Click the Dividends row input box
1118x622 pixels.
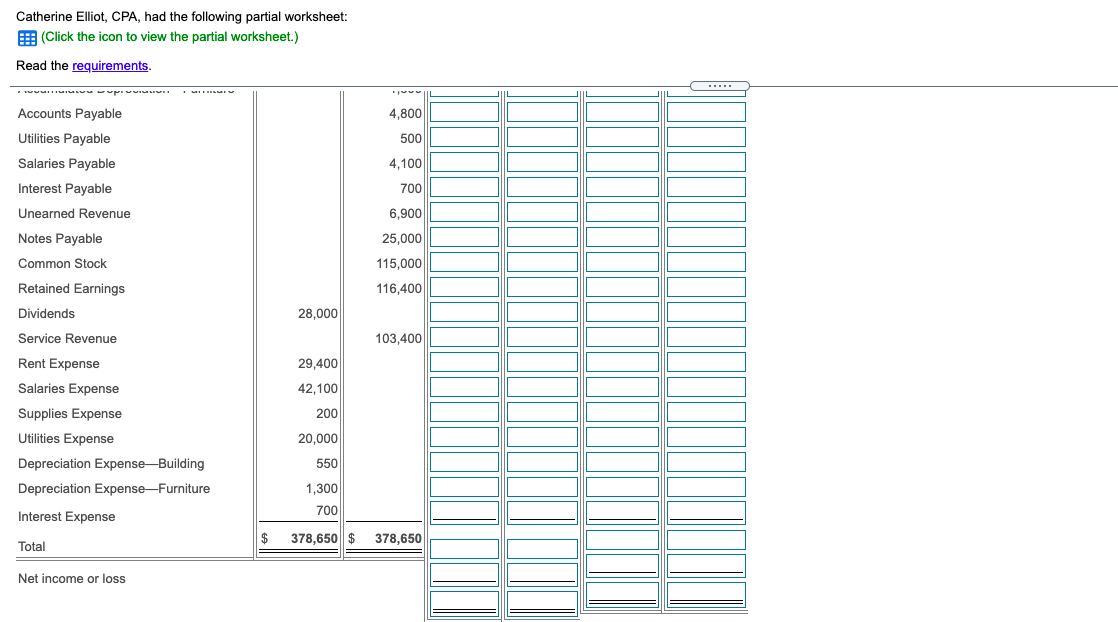[464, 311]
